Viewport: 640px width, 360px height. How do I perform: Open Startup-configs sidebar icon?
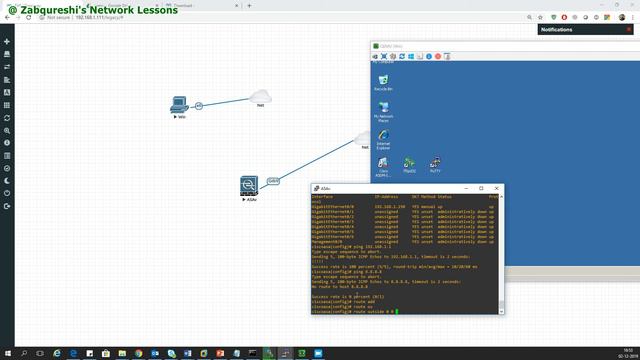(x=7, y=80)
